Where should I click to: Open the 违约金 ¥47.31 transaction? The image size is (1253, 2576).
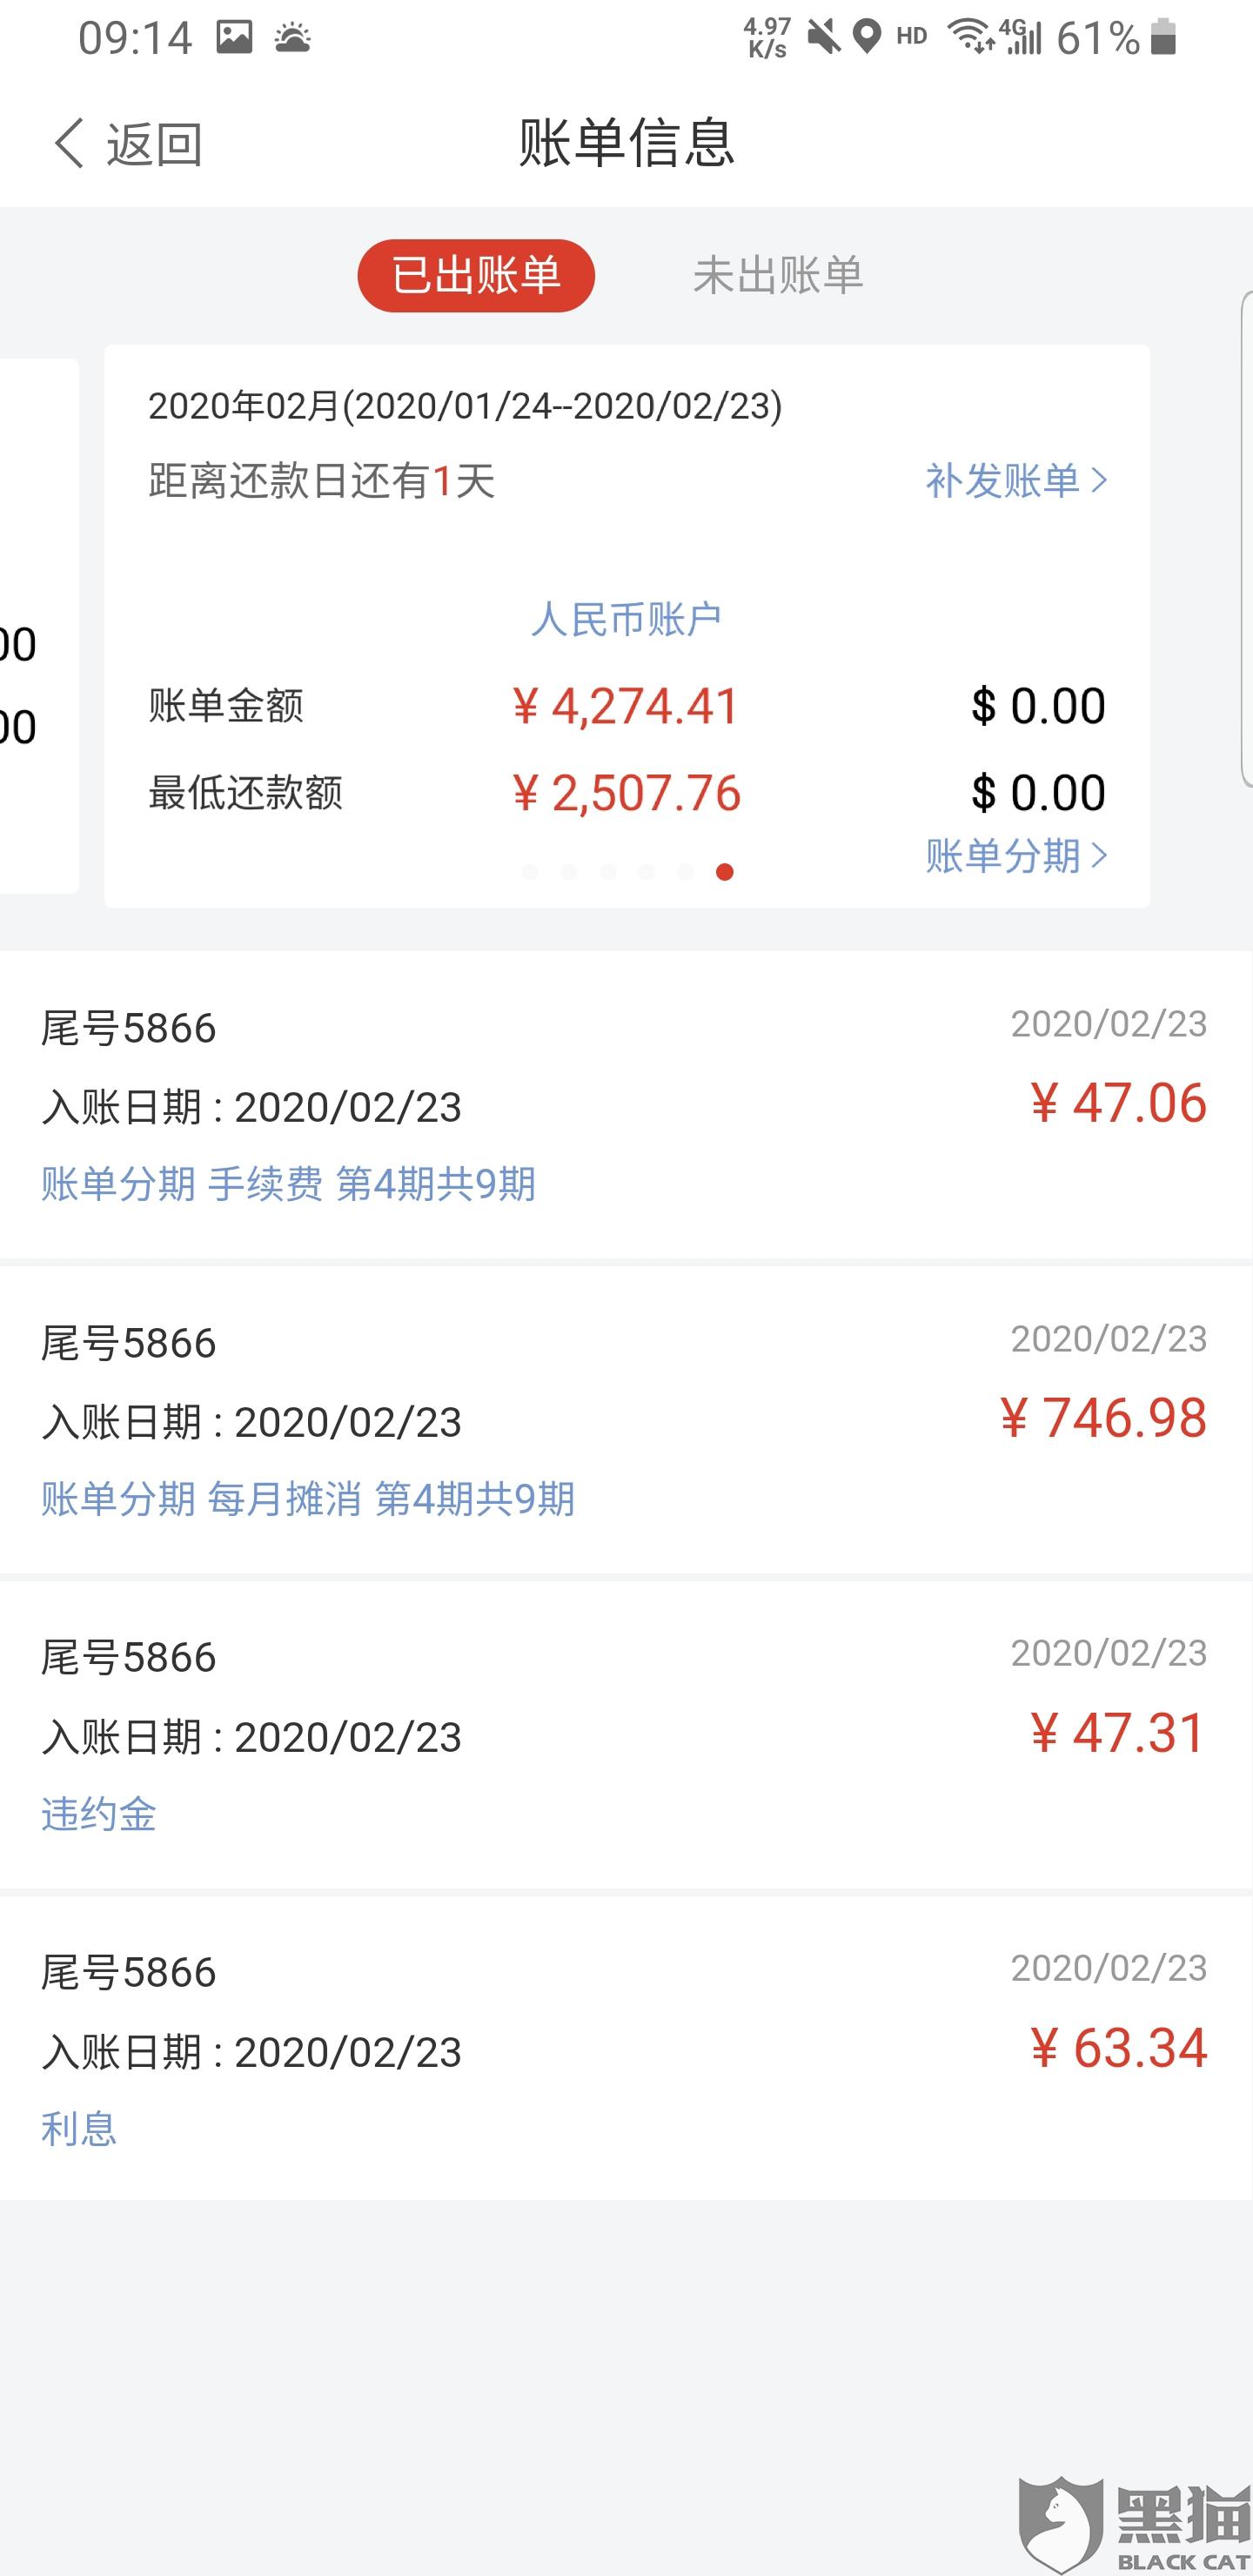click(x=626, y=1735)
